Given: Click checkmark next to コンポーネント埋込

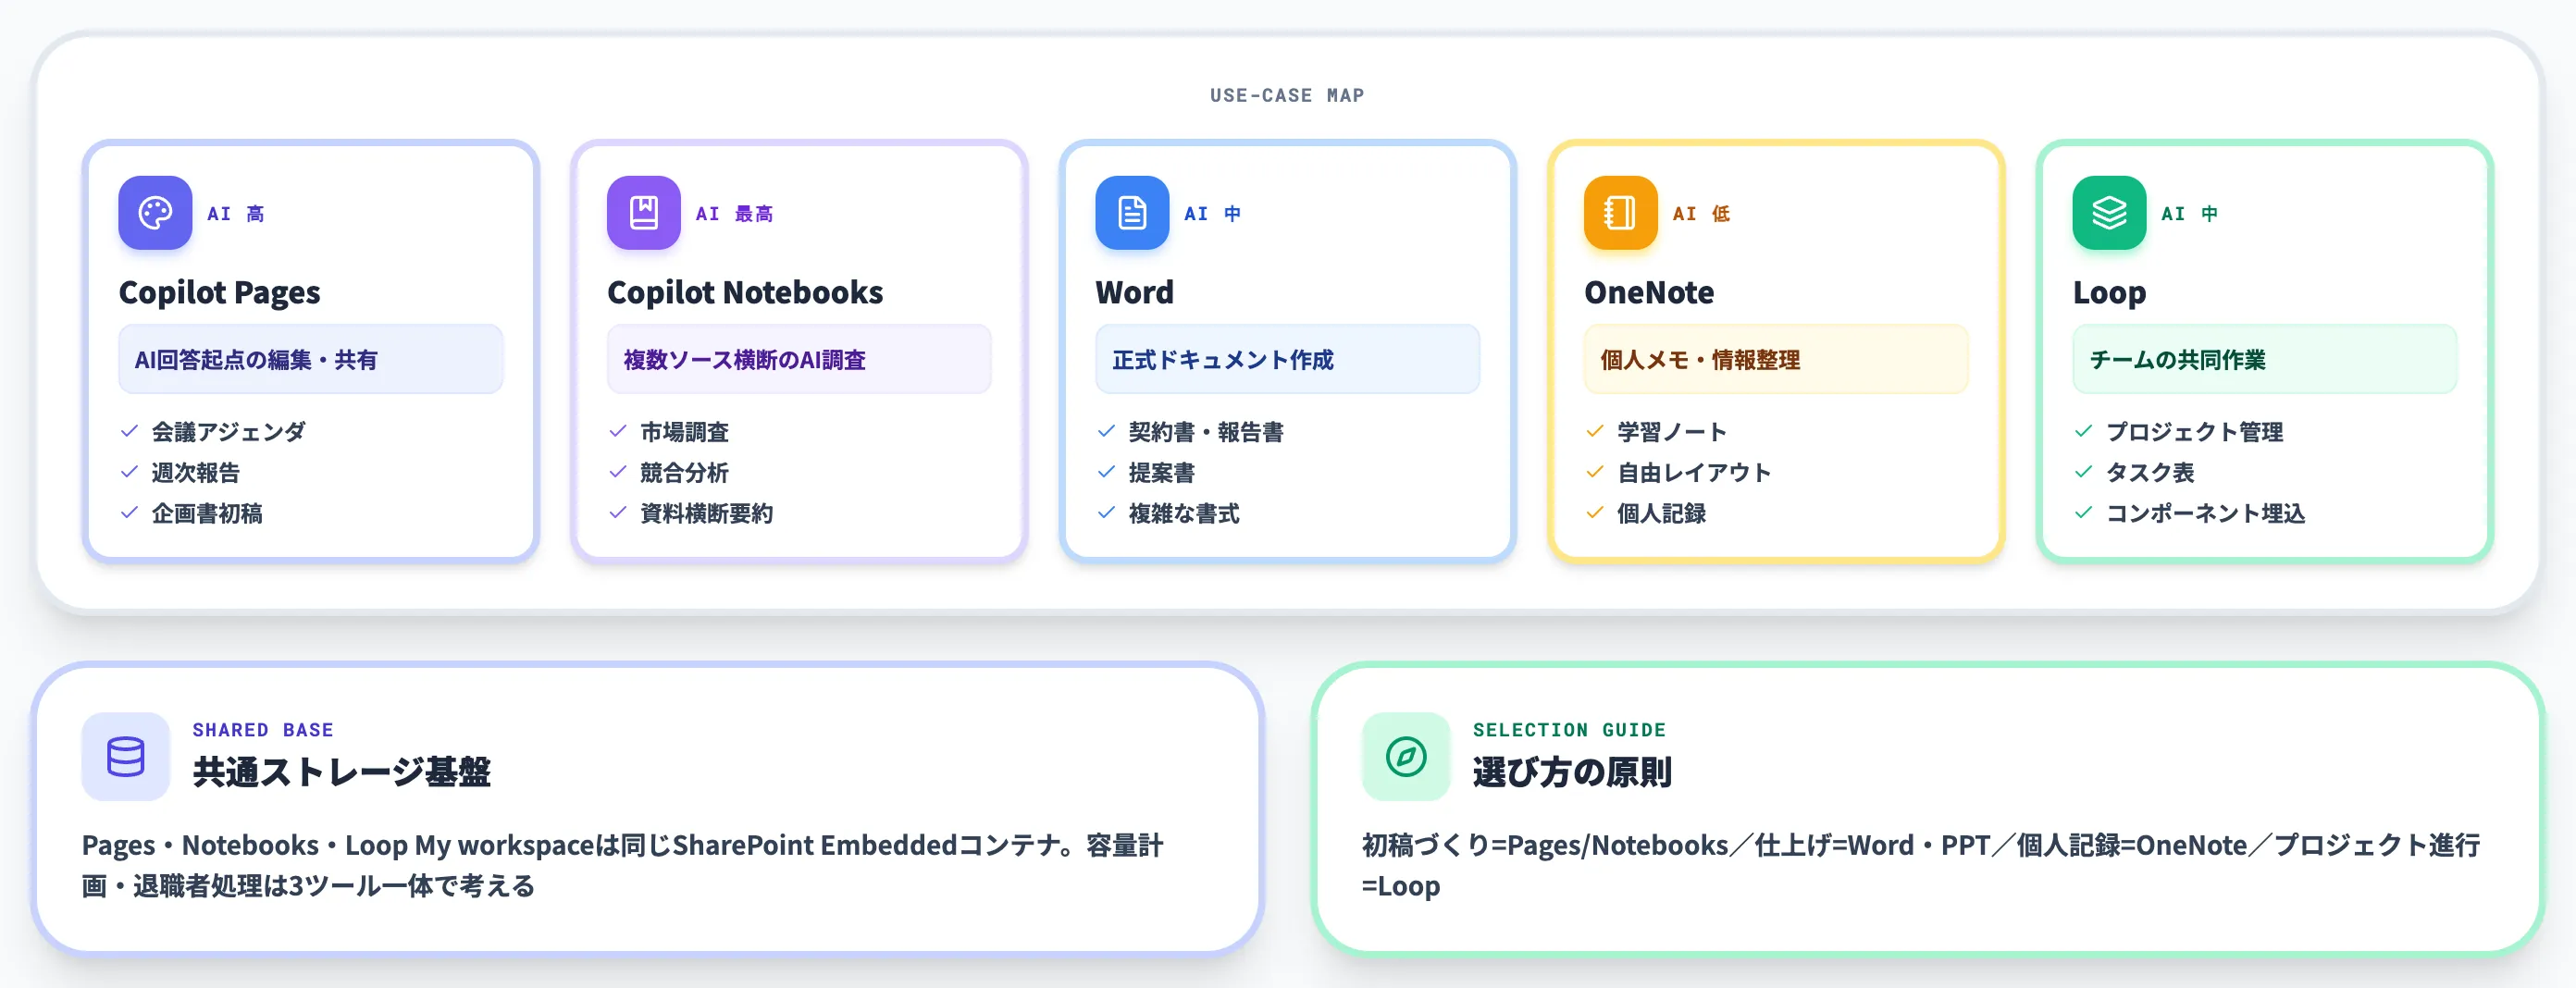Looking at the screenshot, I should 2083,513.
